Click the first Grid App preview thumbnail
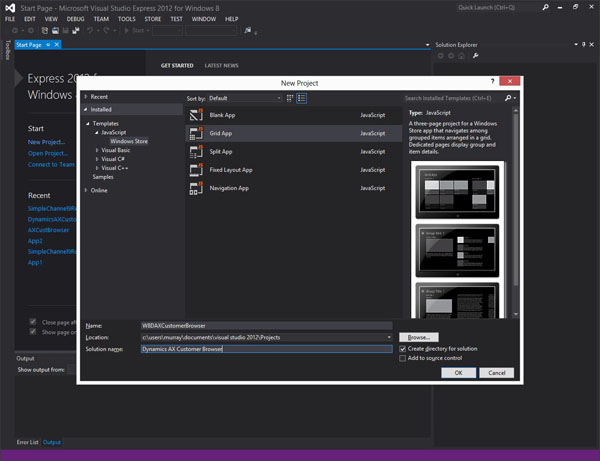 (x=457, y=192)
